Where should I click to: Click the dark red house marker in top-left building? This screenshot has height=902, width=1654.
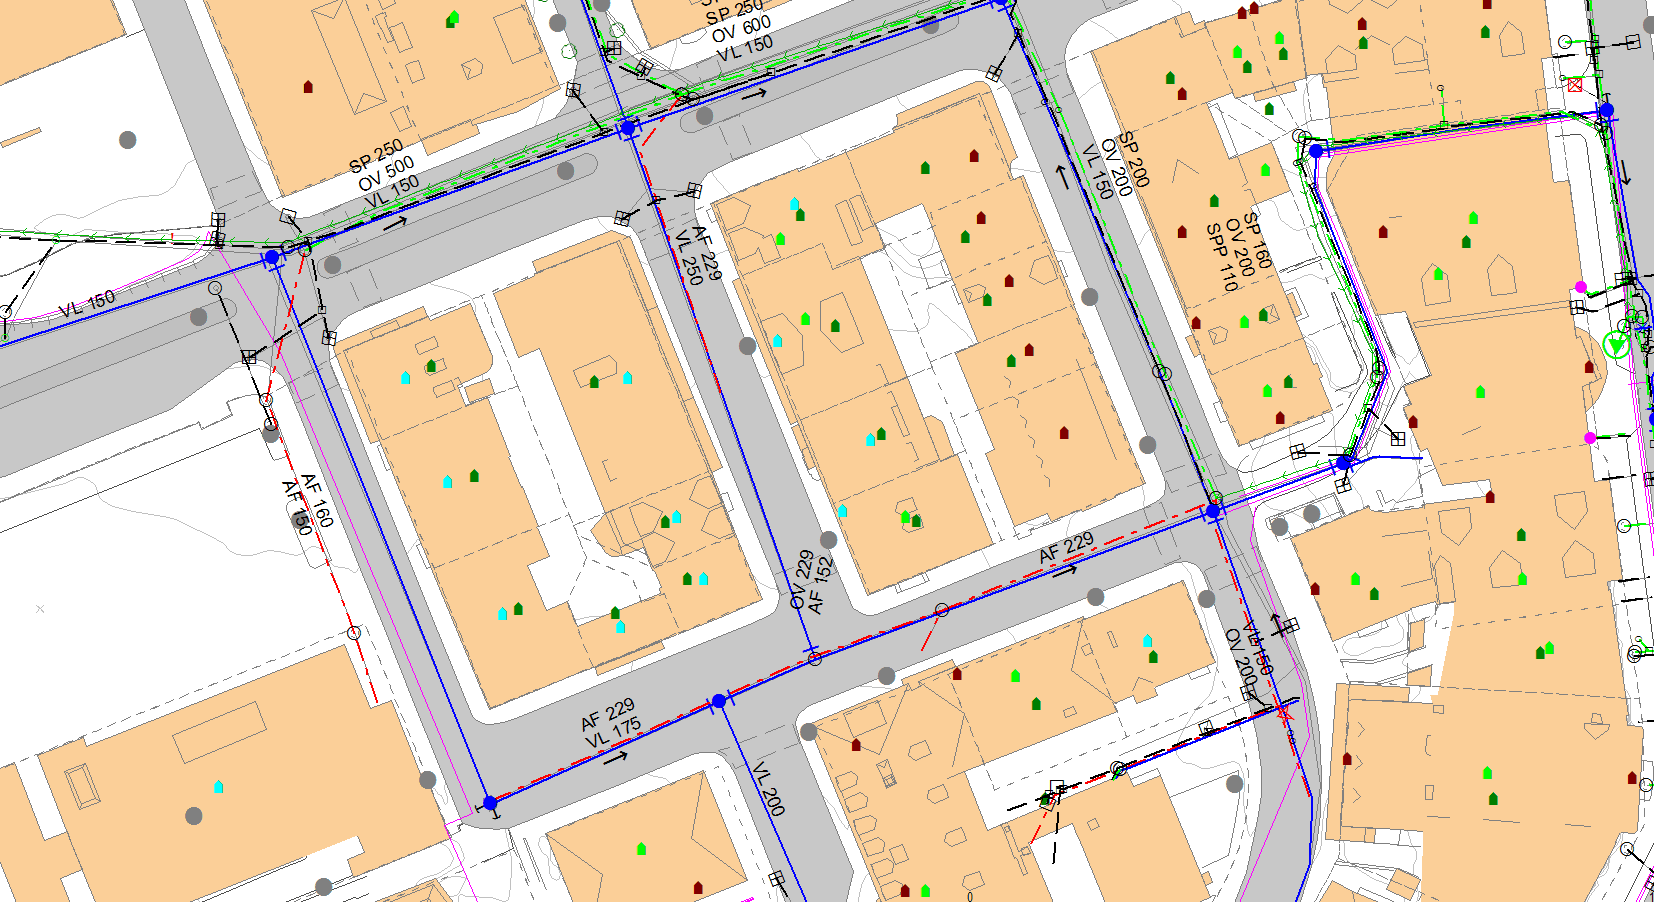(x=308, y=87)
